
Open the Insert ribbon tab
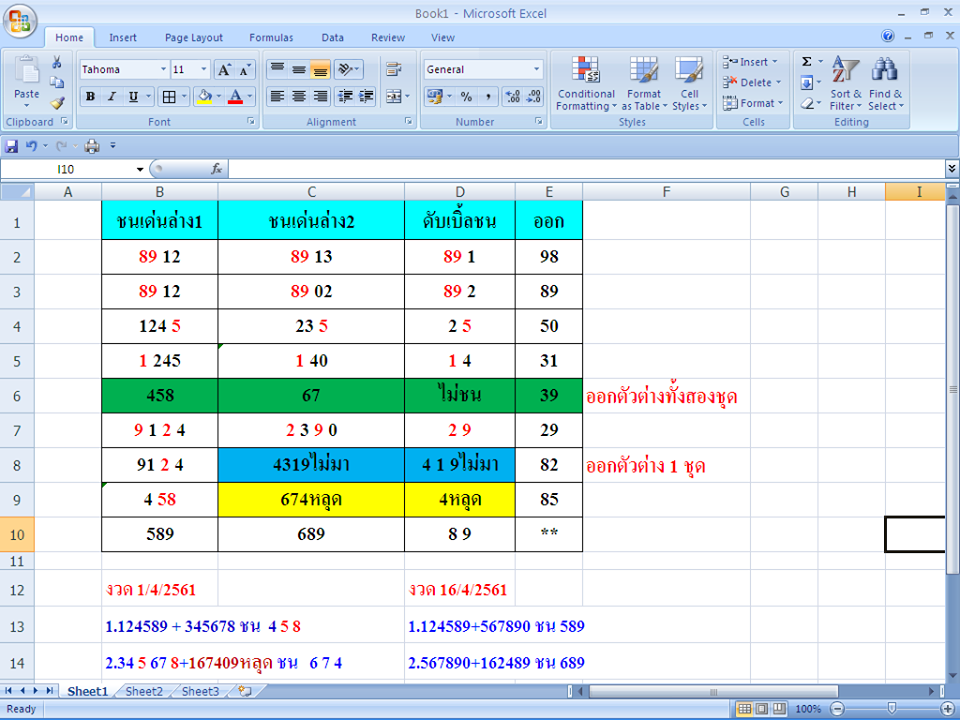pyautogui.click(x=122, y=37)
